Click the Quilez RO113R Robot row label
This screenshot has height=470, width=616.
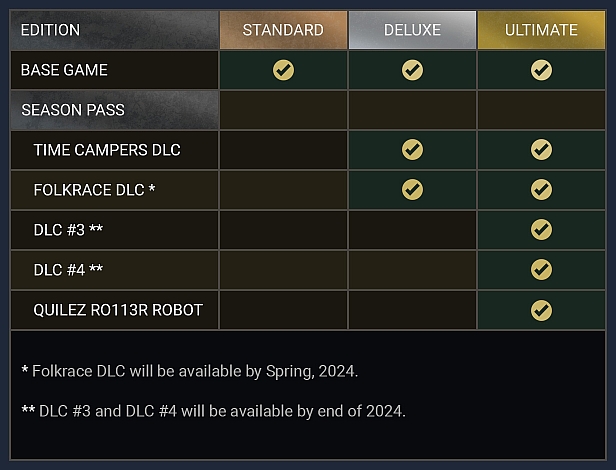tap(118, 310)
